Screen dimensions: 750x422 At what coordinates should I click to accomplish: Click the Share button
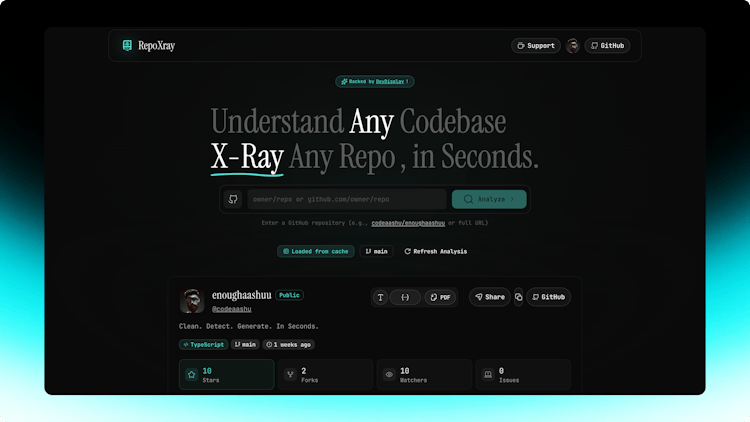point(489,297)
